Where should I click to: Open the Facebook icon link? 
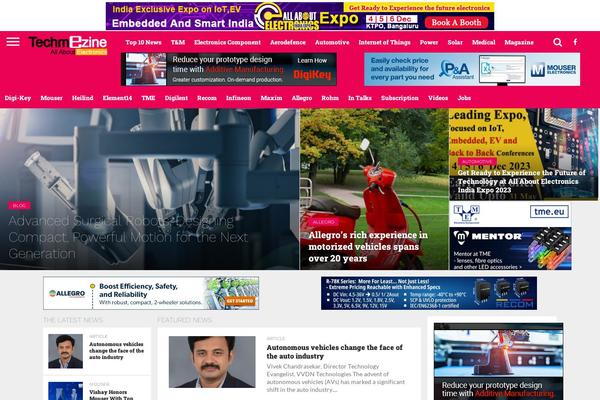(575, 42)
